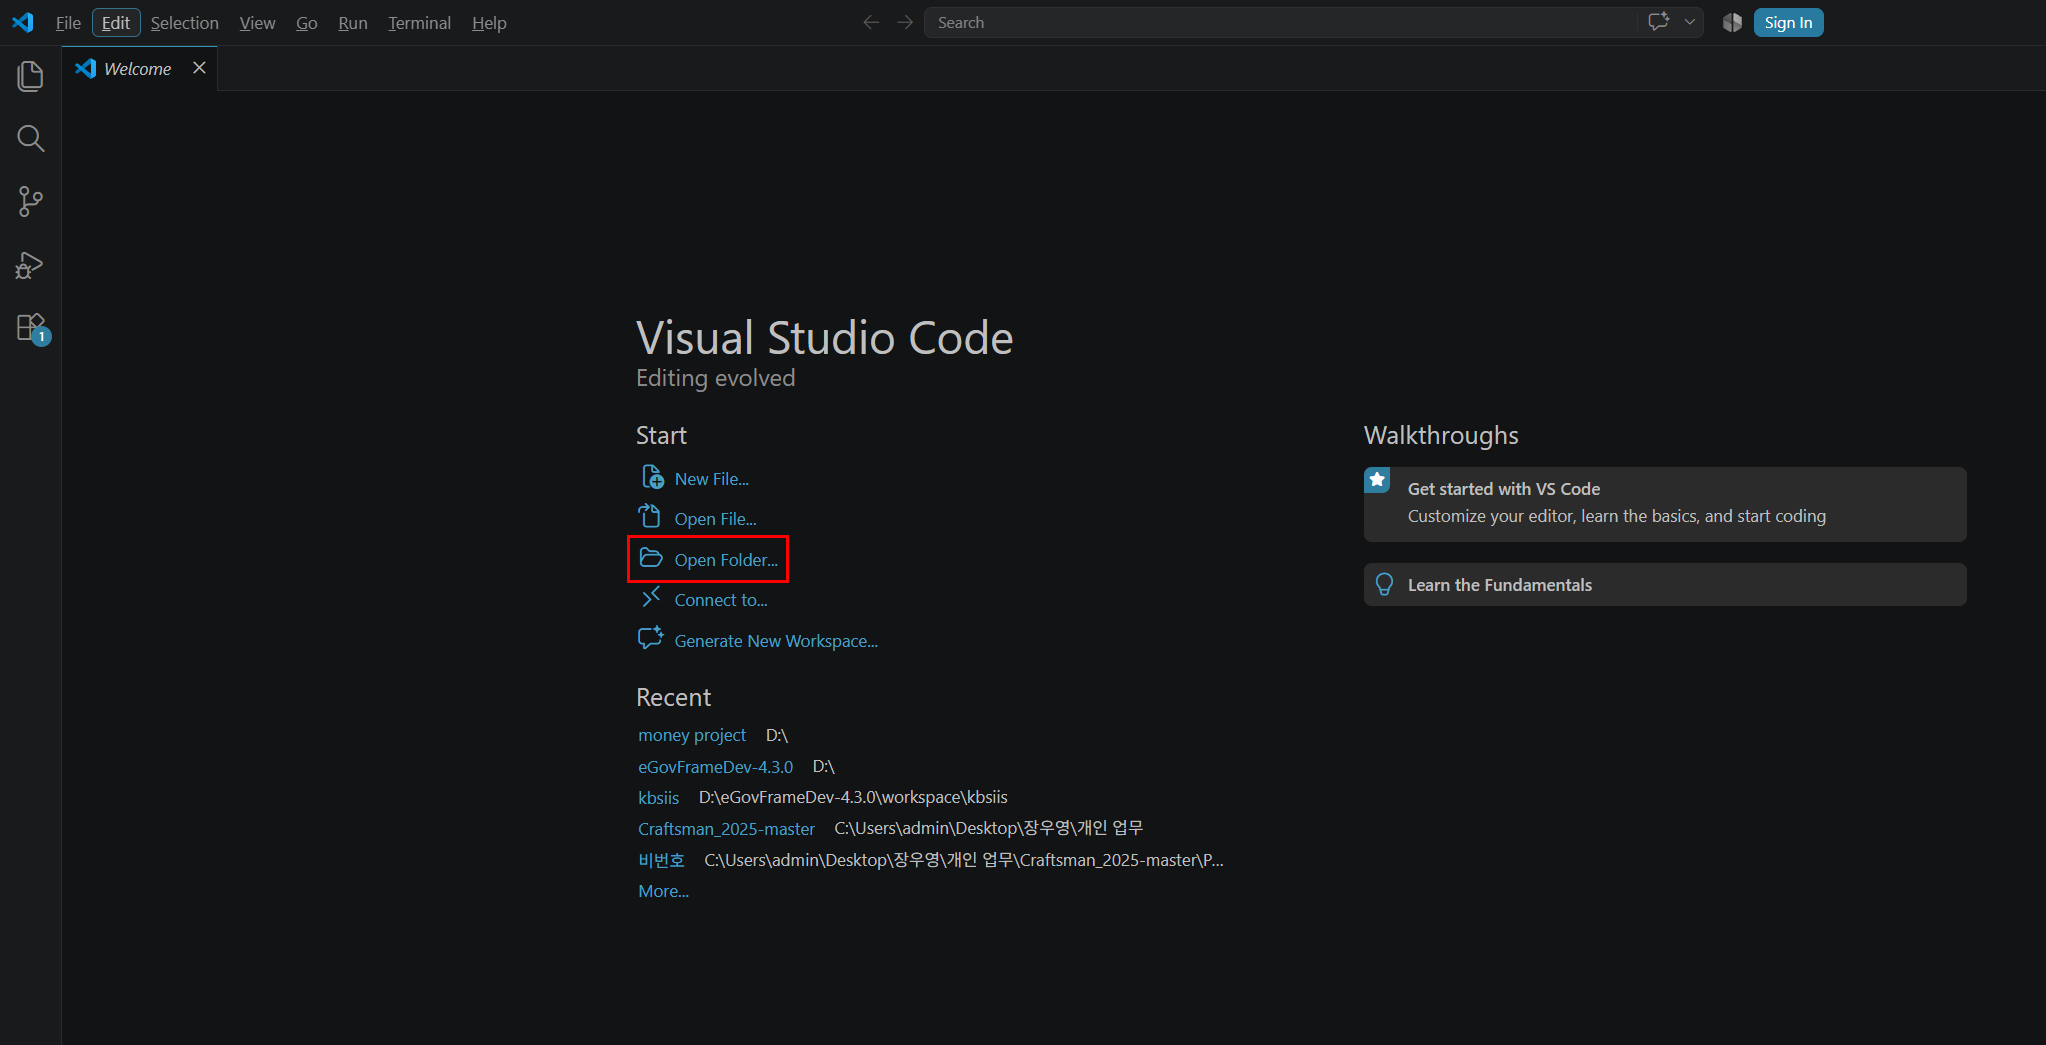Click the Generate New Workspace icon

tap(651, 638)
